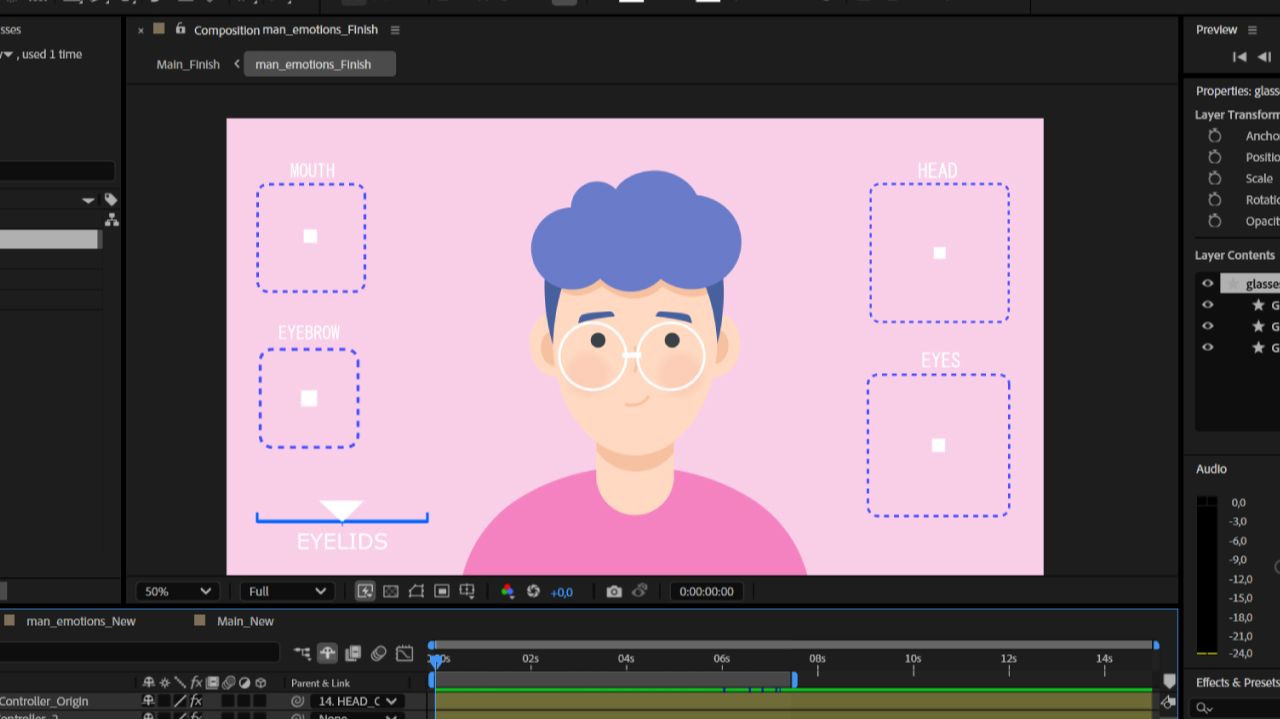Image resolution: width=1280 pixels, height=719 pixels.
Task: Toggle third group eye under glasses
Action: point(1207,348)
